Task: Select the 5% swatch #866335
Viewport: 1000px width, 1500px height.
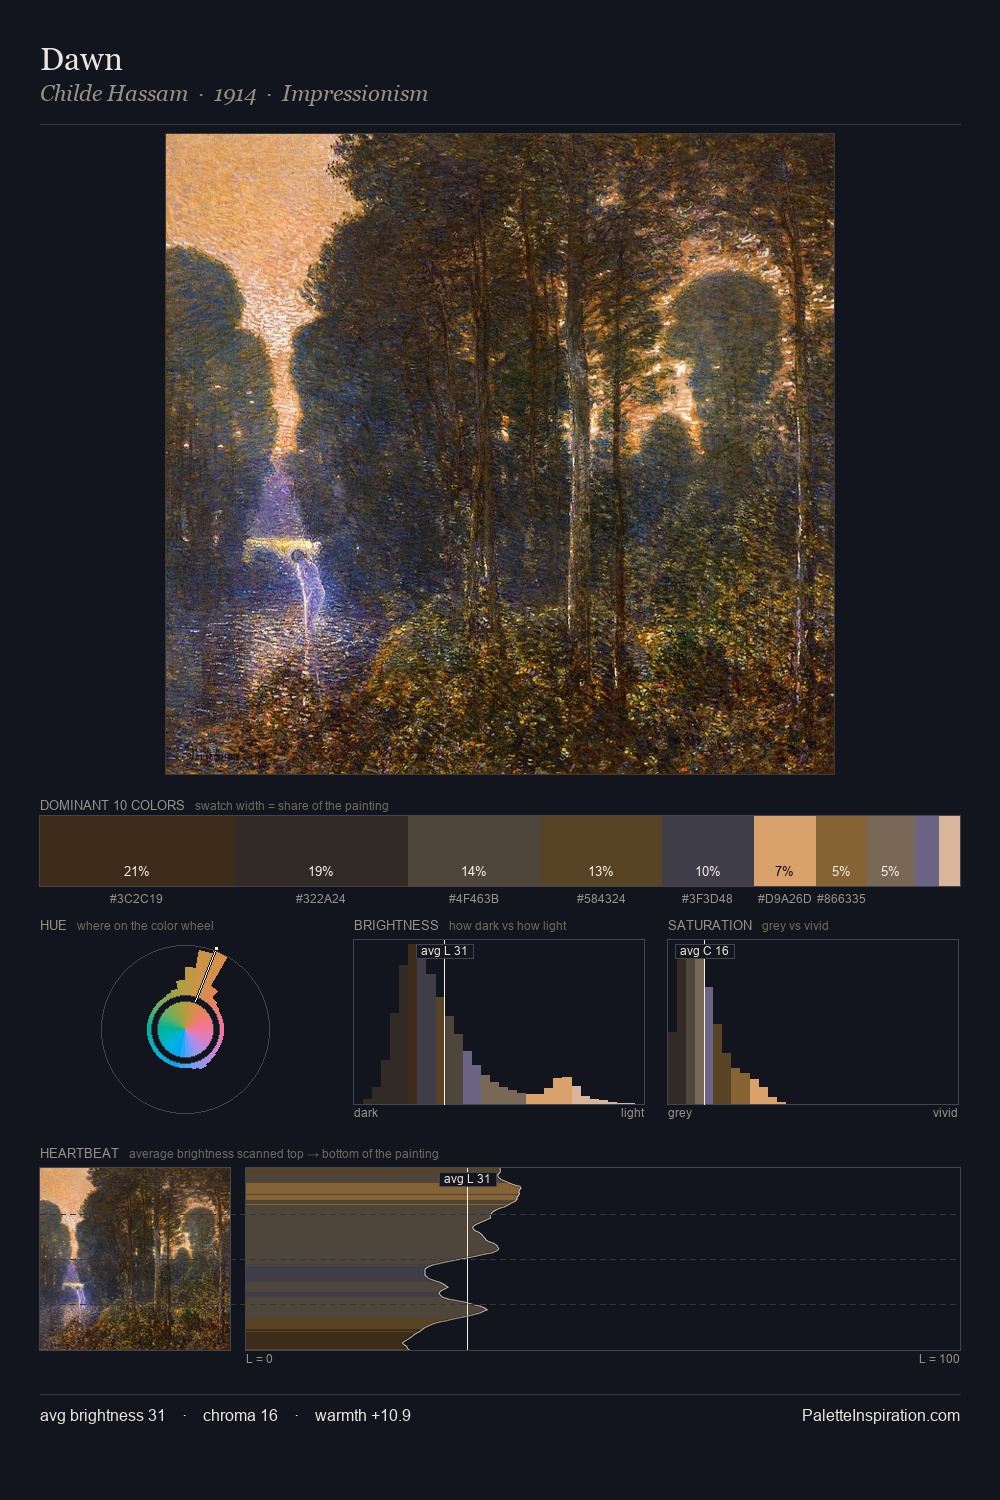Action: tap(841, 851)
